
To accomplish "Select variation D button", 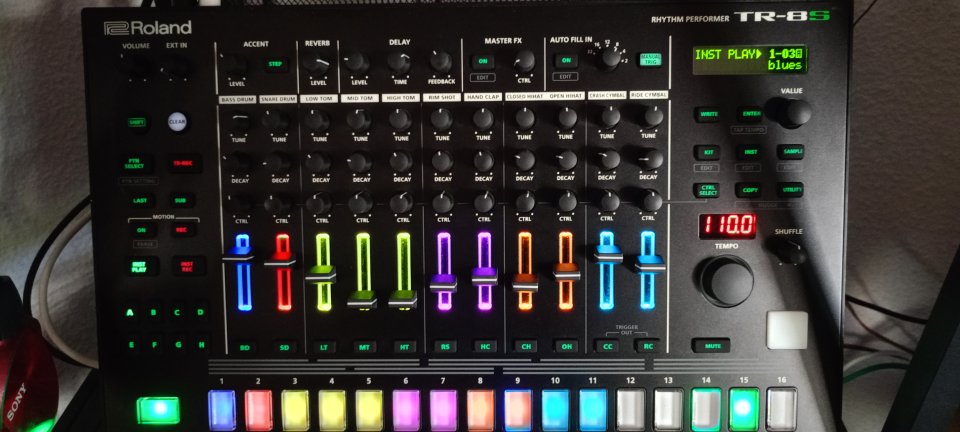I will (x=200, y=313).
